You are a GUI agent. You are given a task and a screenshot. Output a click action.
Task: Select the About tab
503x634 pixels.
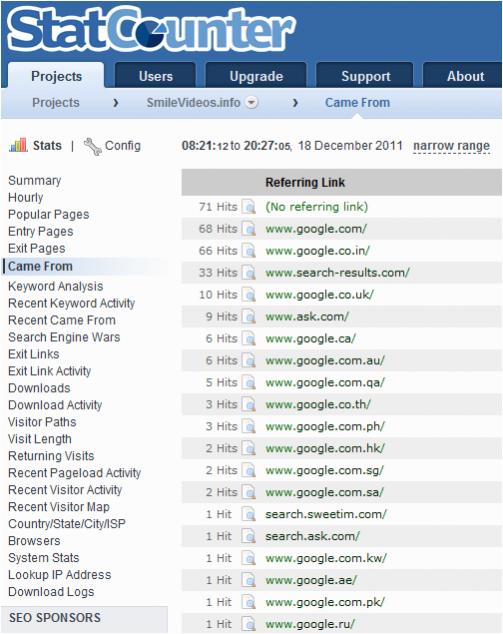[x=464, y=76]
